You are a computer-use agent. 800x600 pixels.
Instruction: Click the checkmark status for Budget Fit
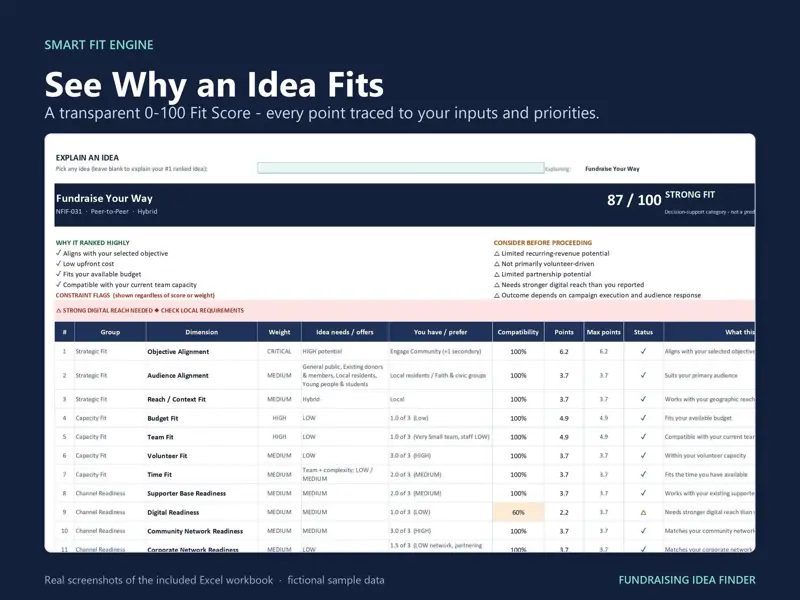(x=643, y=418)
